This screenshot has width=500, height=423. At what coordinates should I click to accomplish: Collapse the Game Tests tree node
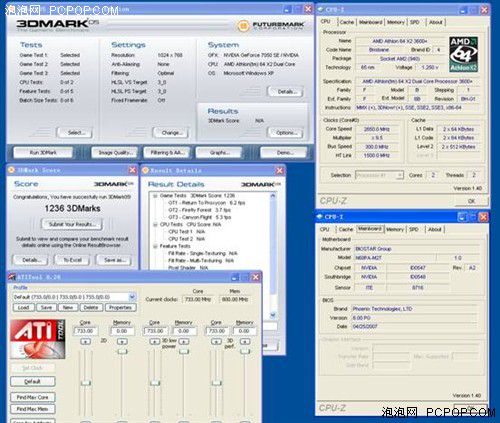tap(155, 196)
